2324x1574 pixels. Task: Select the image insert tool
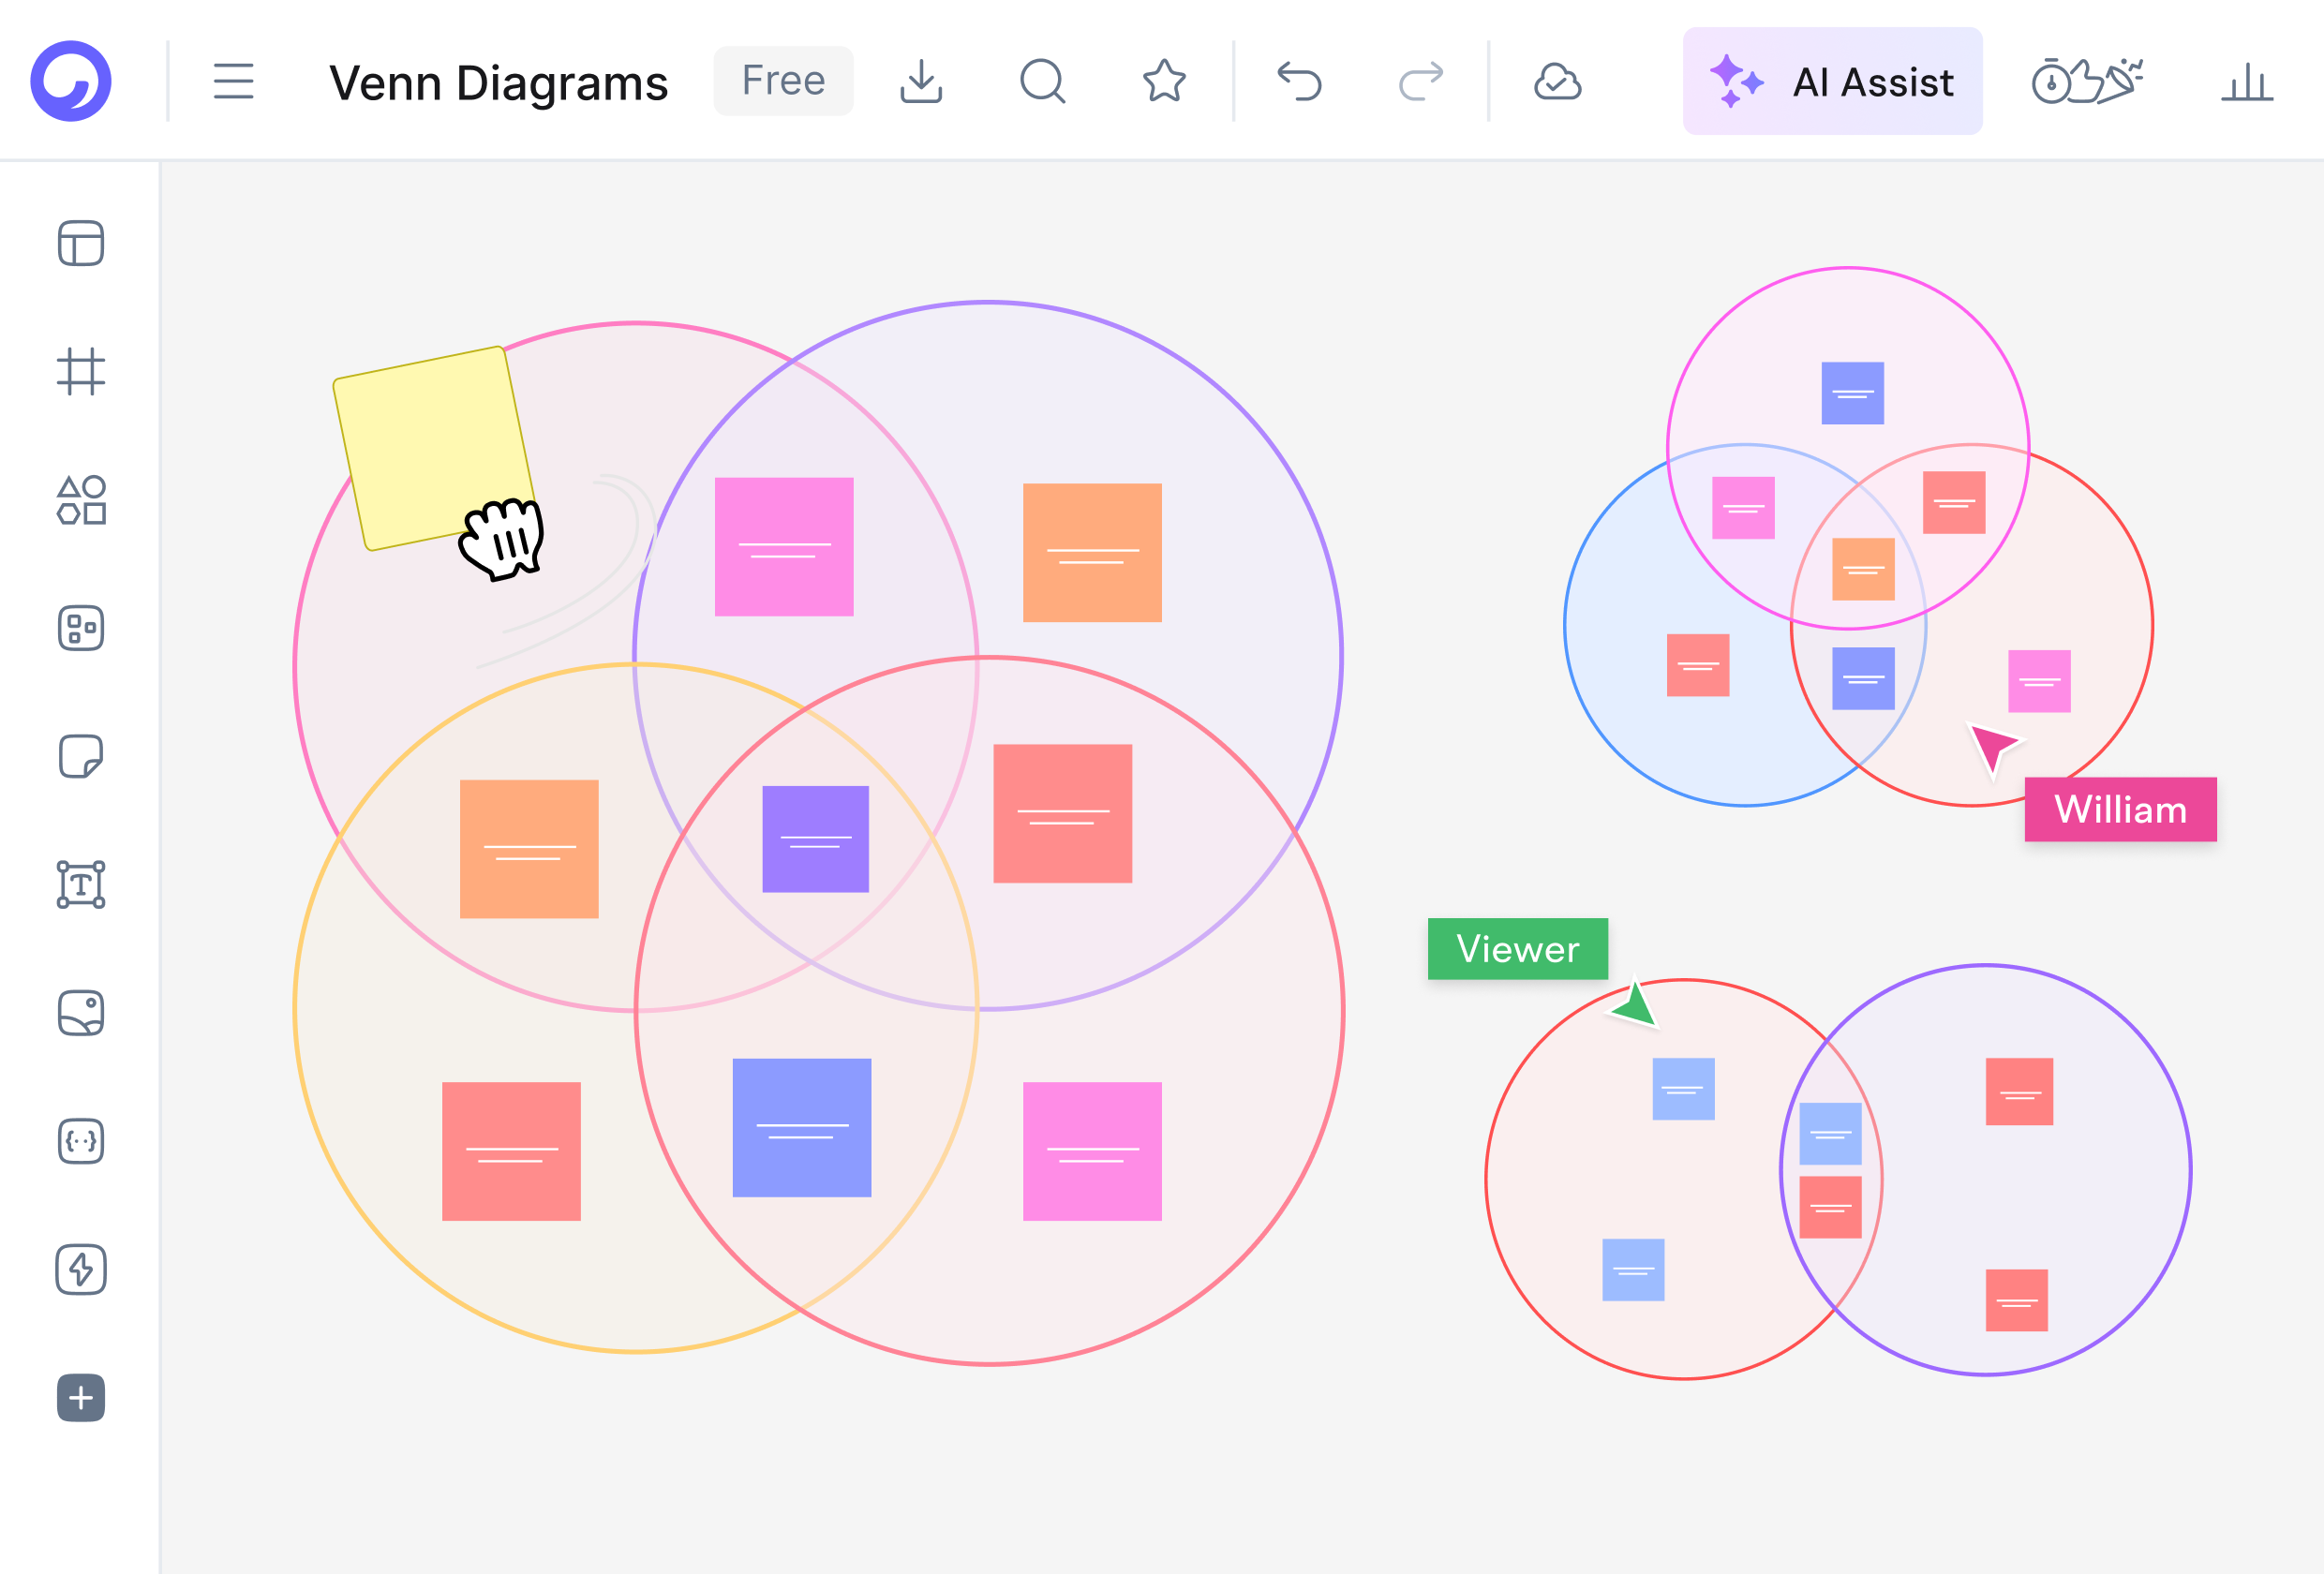[81, 1013]
